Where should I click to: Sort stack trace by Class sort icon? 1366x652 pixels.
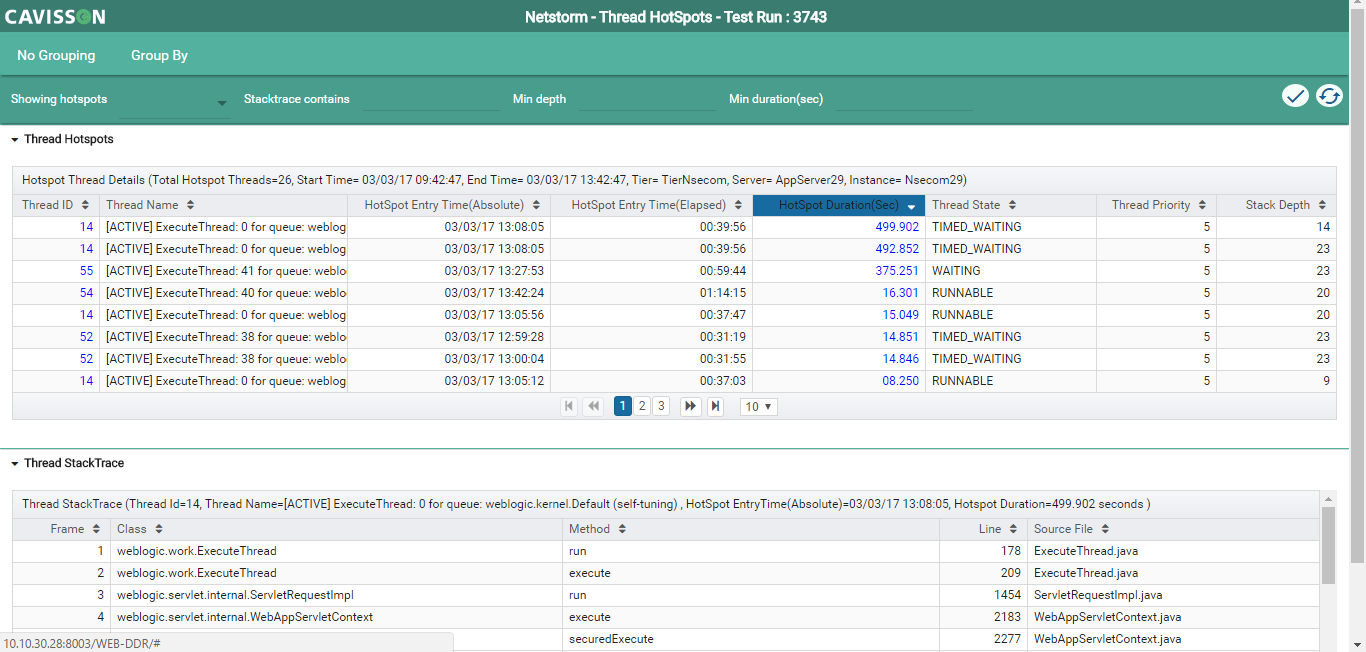click(x=159, y=529)
